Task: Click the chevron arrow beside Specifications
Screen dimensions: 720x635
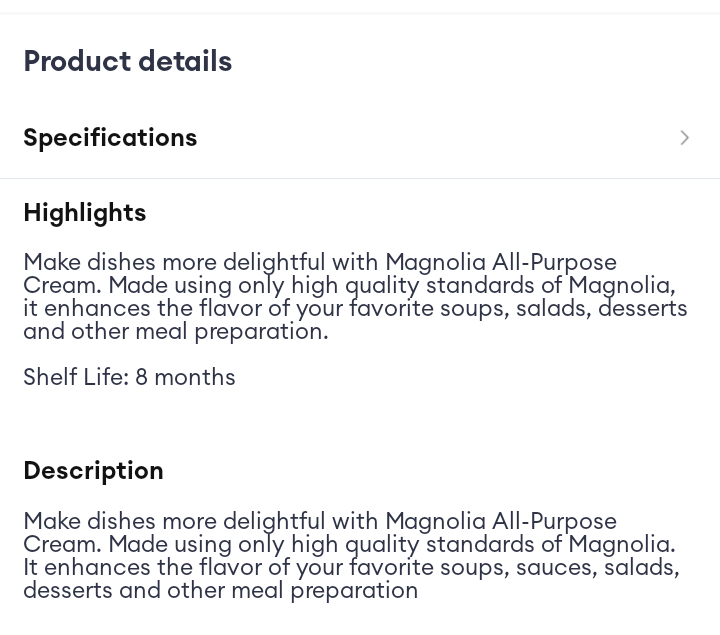Action: coord(685,138)
